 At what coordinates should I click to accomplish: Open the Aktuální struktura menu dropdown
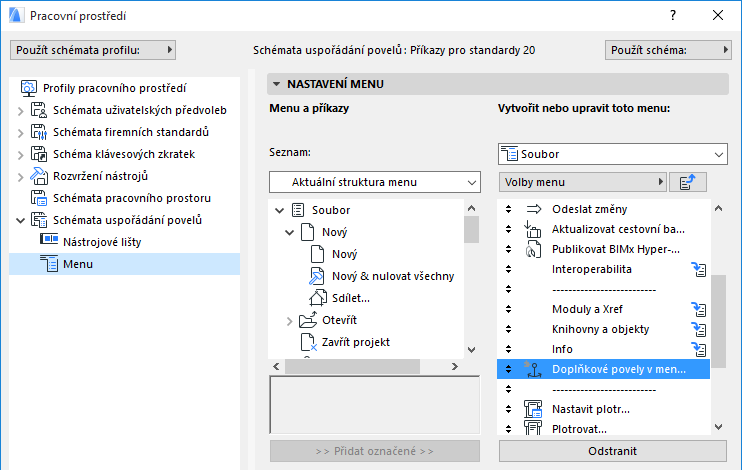pyautogui.click(x=375, y=182)
